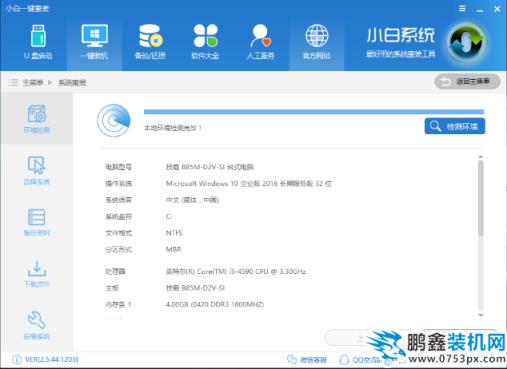The height and width of the screenshot is (369, 507).
Task: Open 备份/还原 section
Action: click(150, 42)
